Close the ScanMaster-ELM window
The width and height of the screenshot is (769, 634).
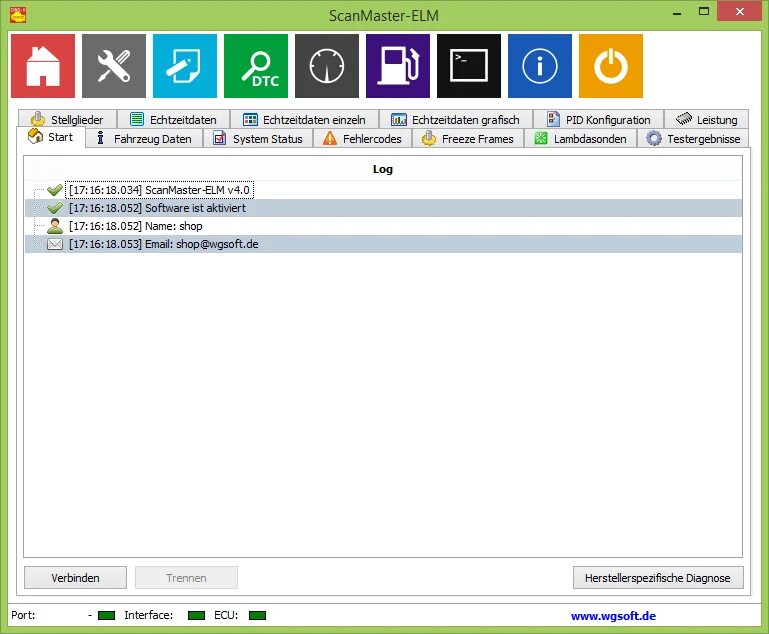click(x=740, y=11)
